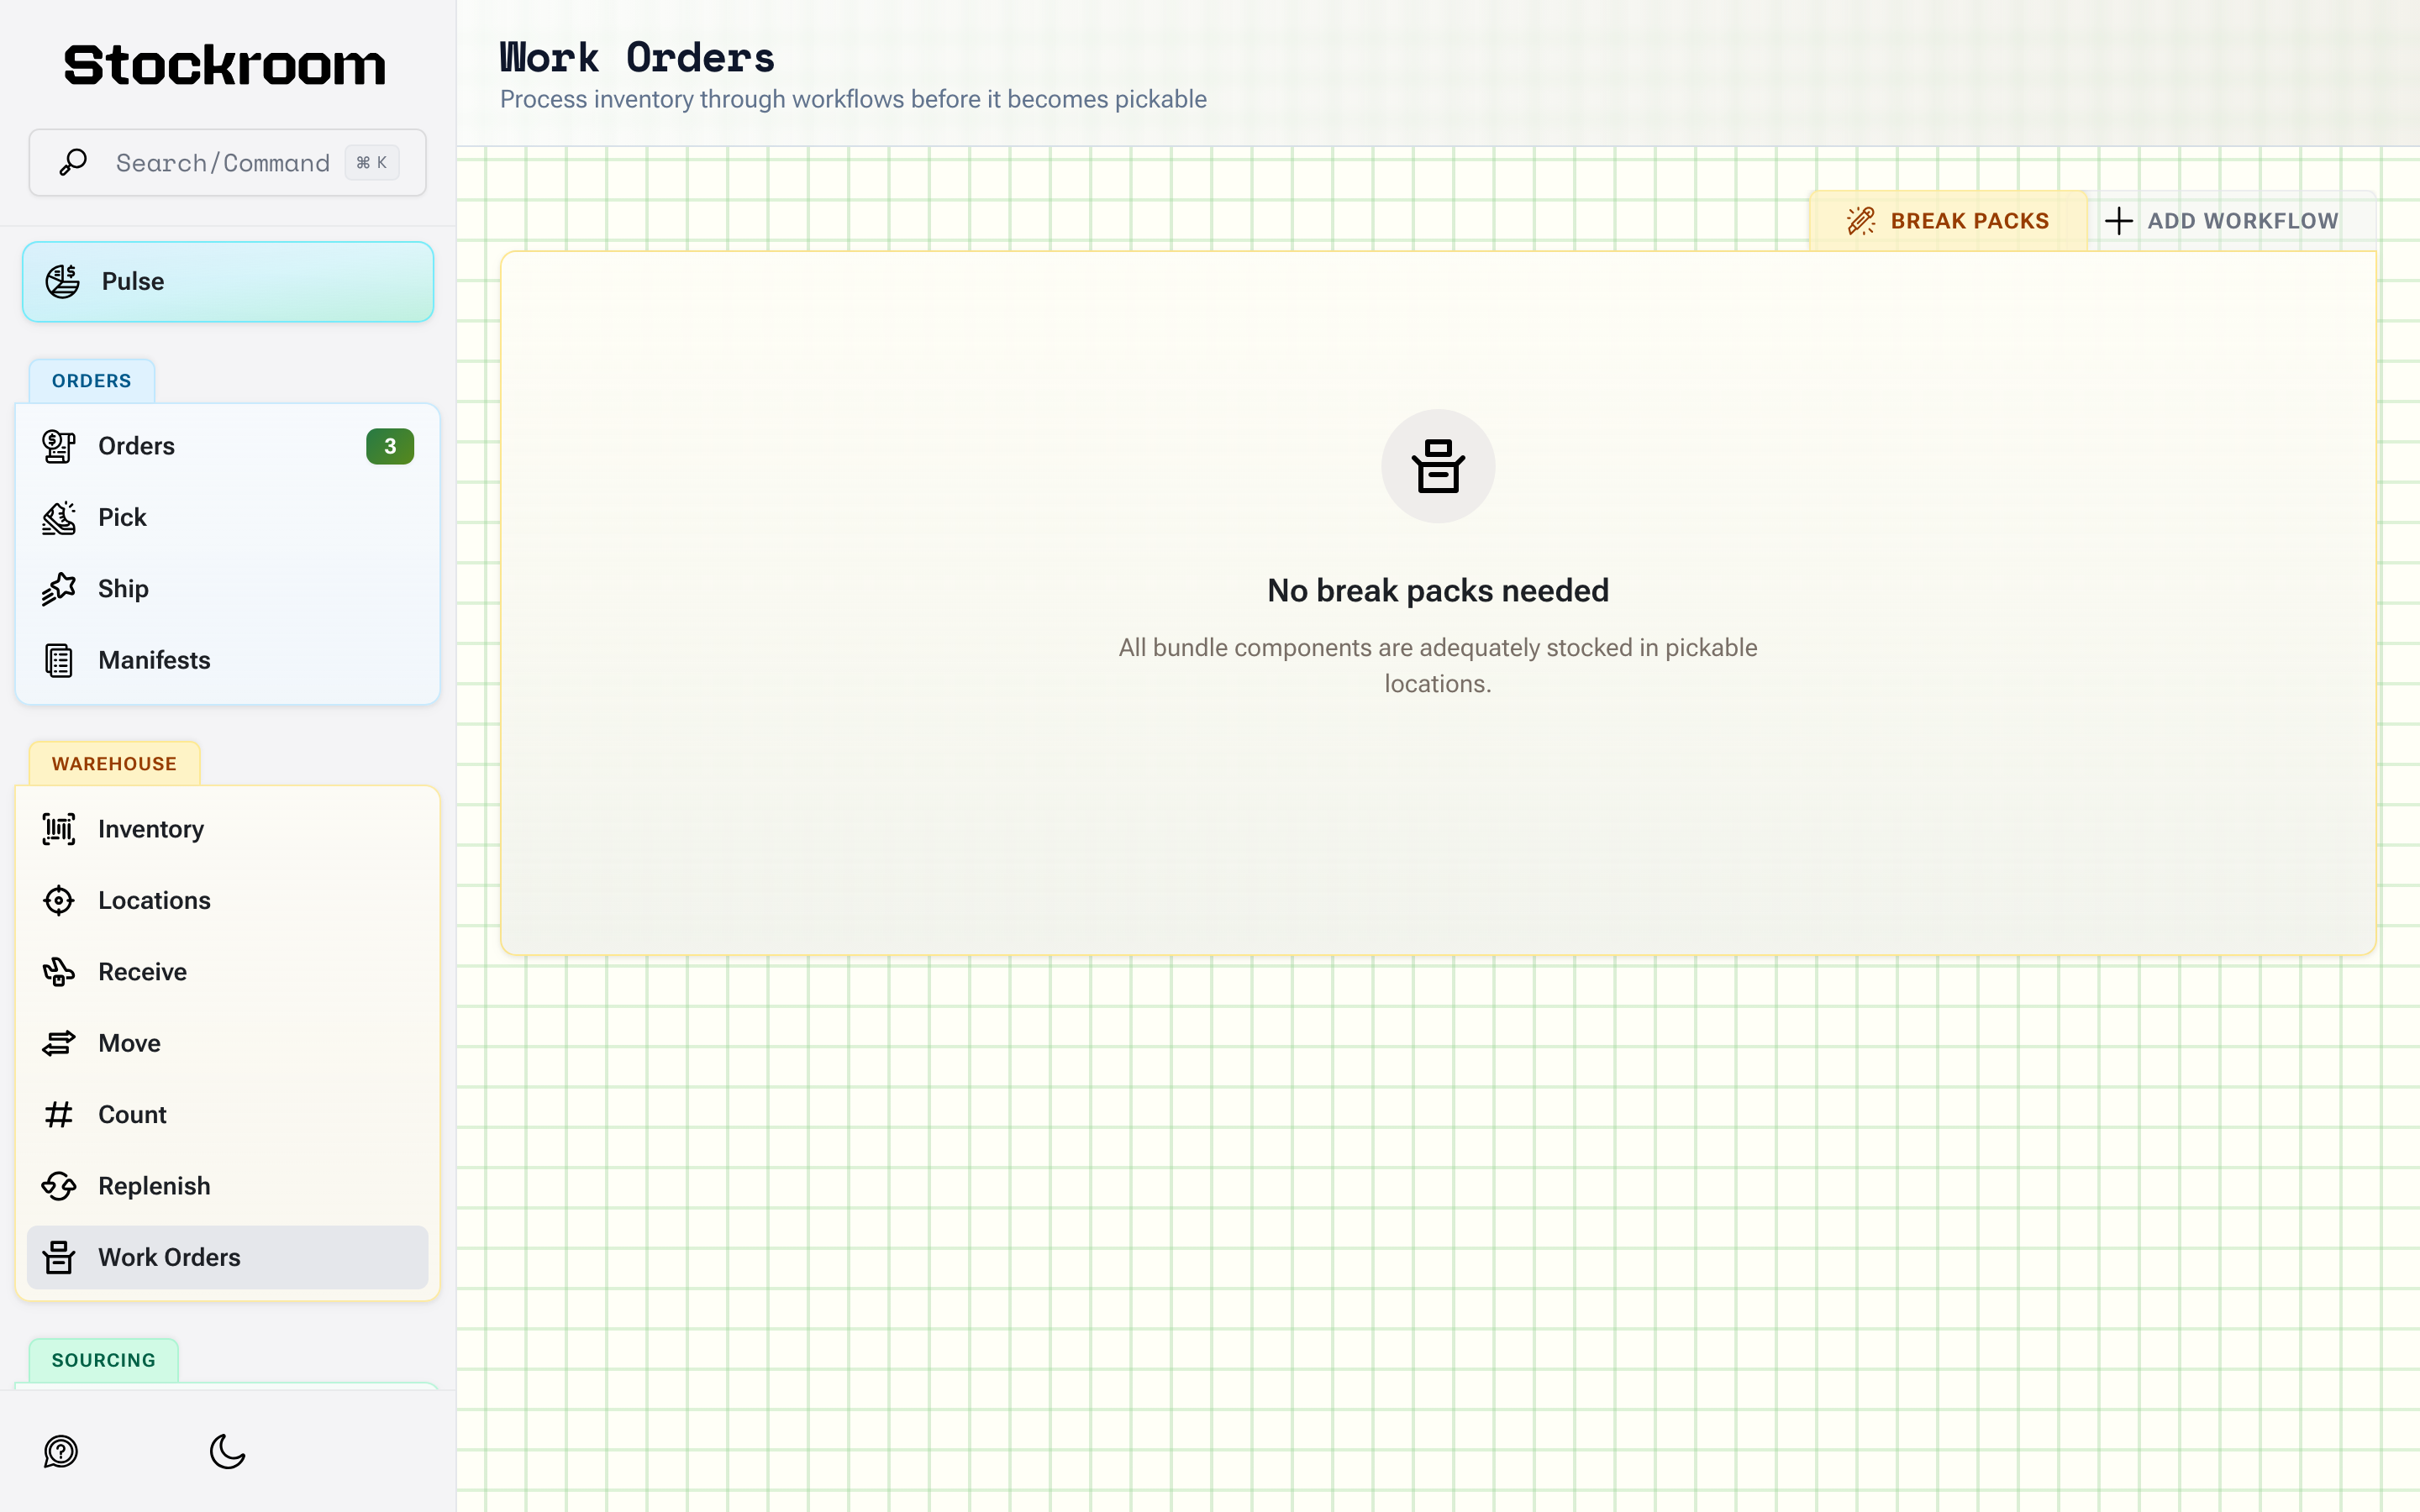Click the WAREHOUSE section label
The image size is (2420, 1512).
pyautogui.click(x=114, y=764)
